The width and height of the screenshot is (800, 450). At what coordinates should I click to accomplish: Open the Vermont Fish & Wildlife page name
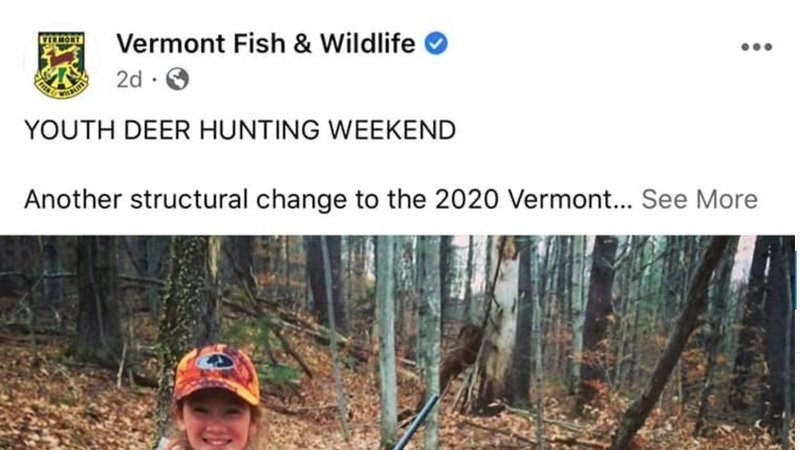(265, 44)
